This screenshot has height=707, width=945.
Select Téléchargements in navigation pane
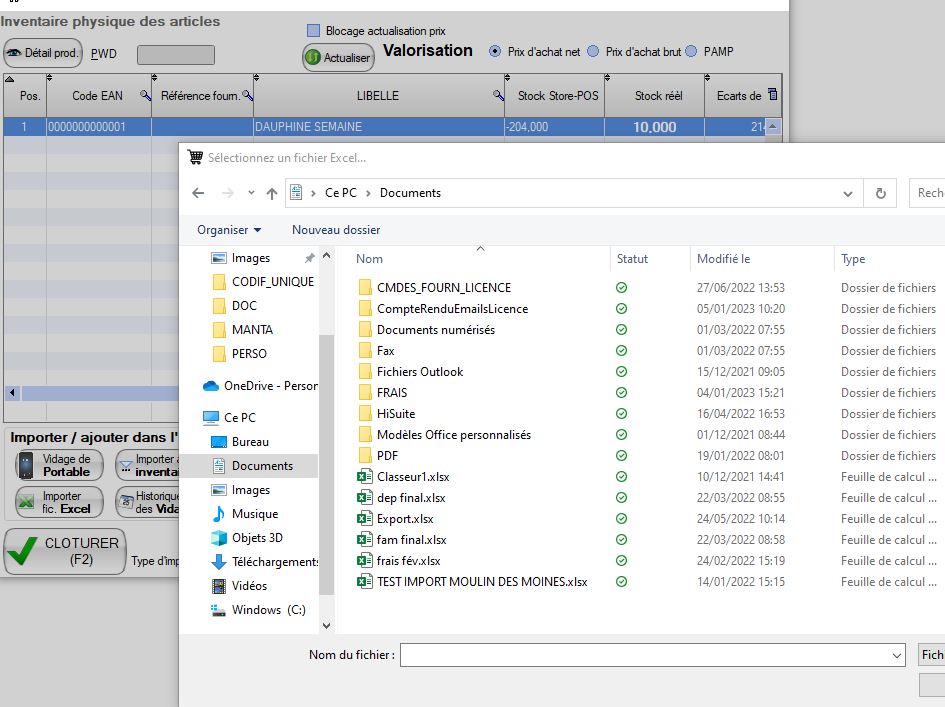pyautogui.click(x=274, y=562)
